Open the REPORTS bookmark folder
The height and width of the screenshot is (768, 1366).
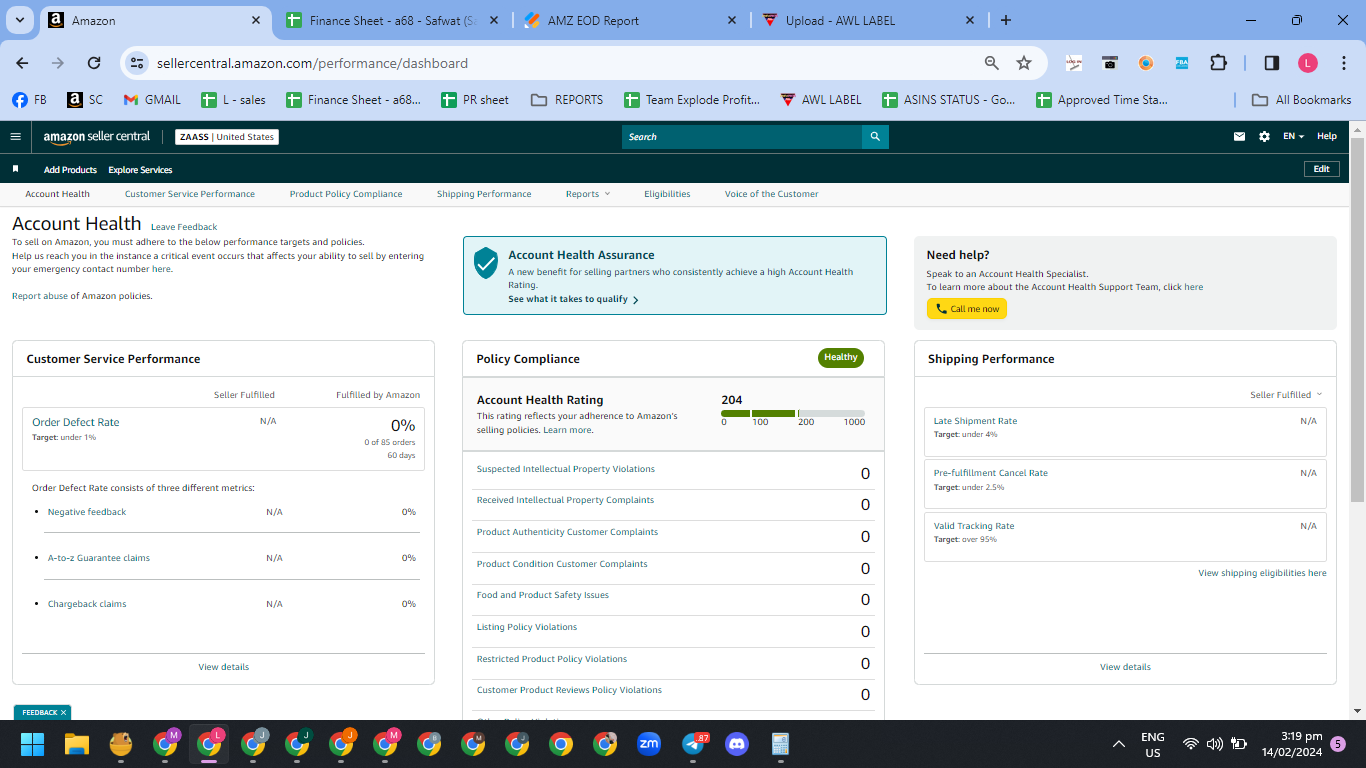(x=567, y=100)
